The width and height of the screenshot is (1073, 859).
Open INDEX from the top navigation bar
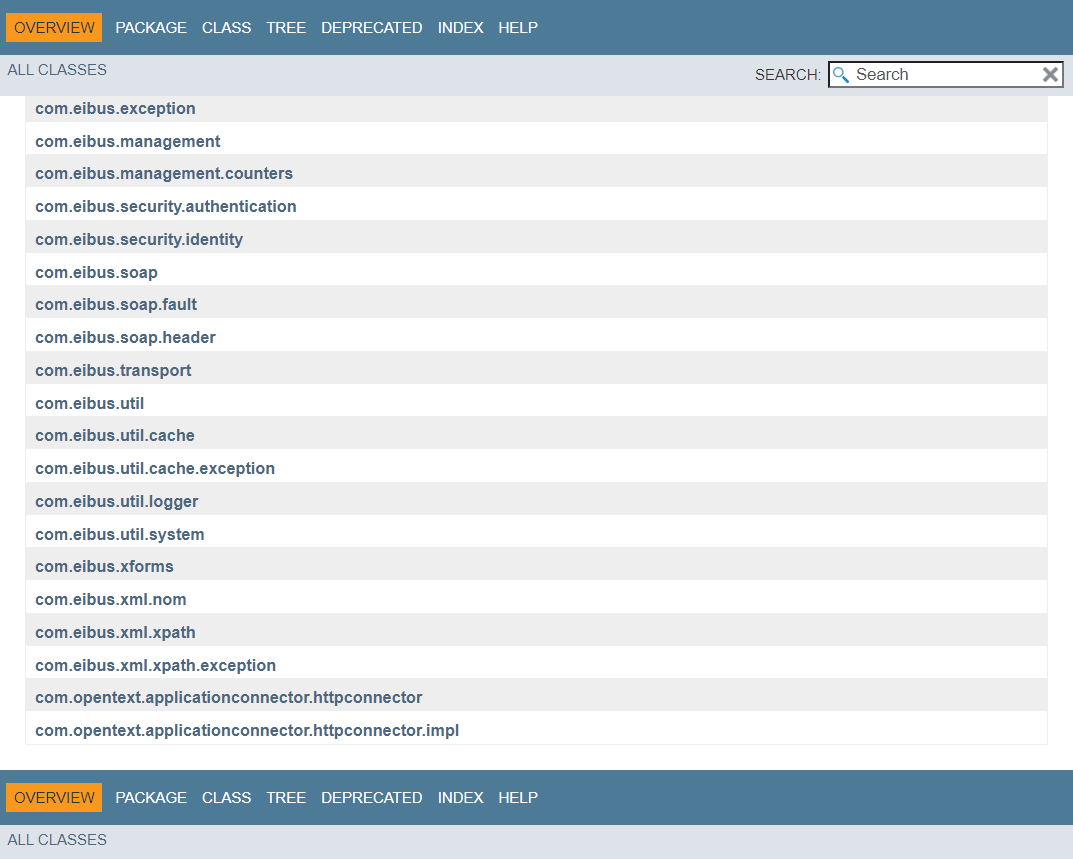(x=460, y=28)
